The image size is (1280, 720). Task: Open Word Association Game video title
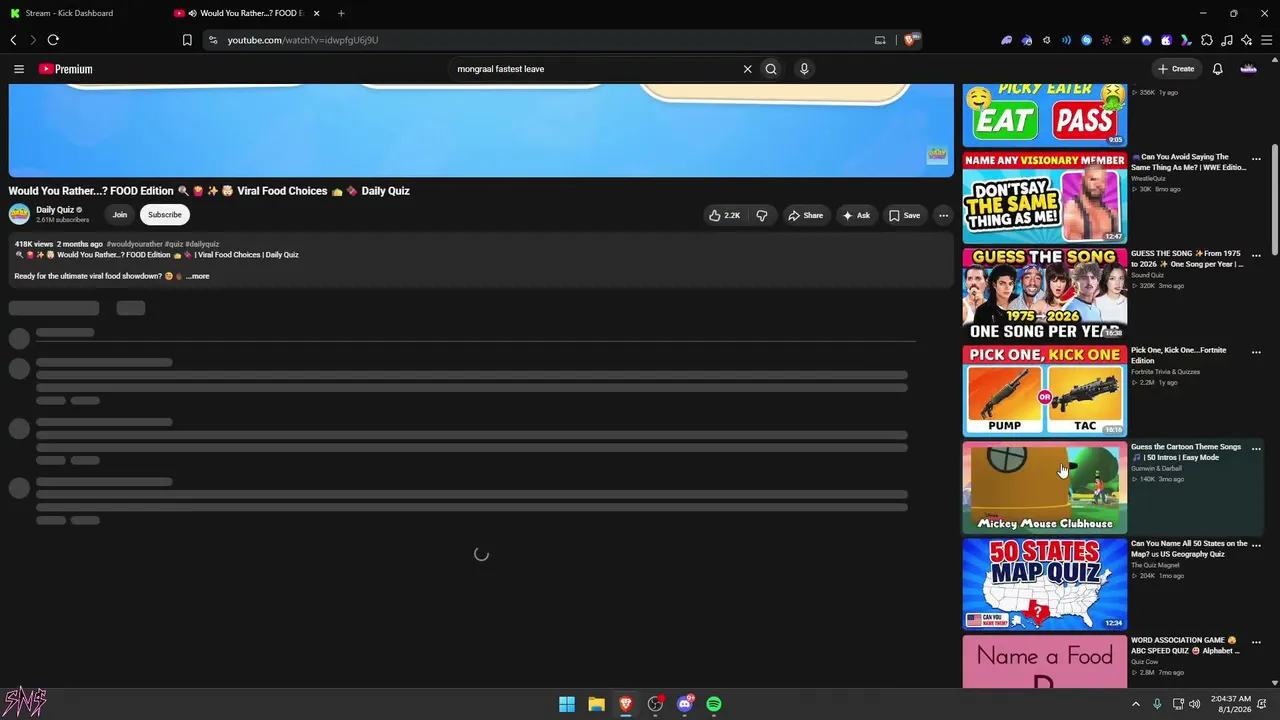pyautogui.click(x=1185, y=645)
